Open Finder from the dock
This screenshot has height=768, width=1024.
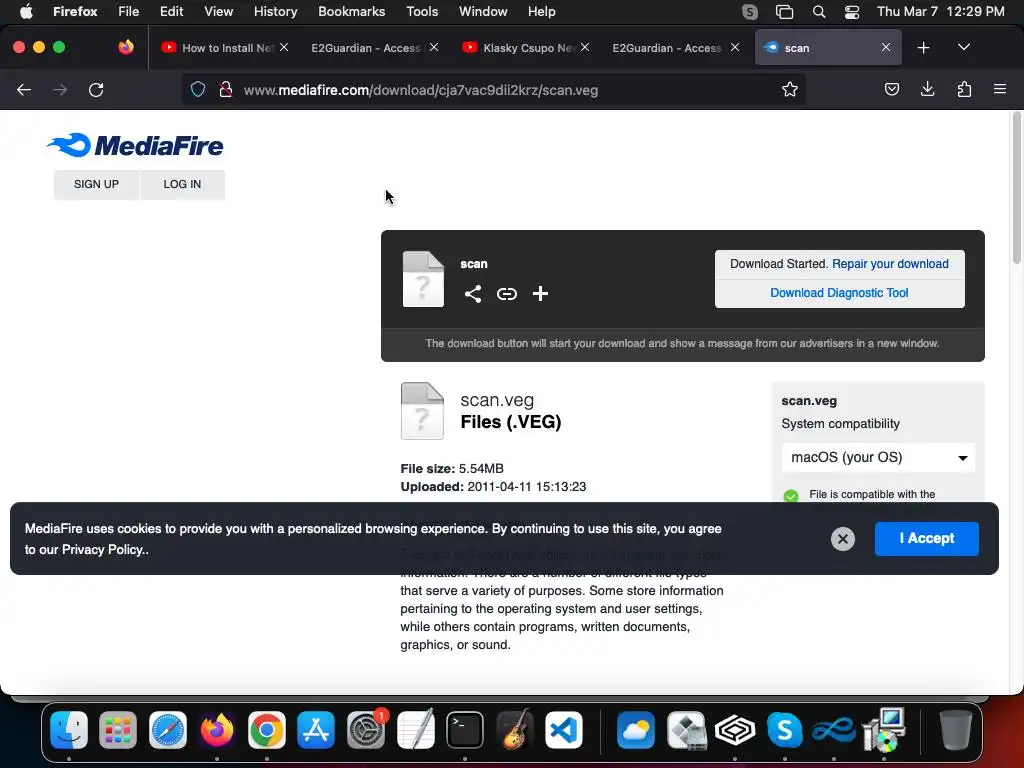(69, 729)
